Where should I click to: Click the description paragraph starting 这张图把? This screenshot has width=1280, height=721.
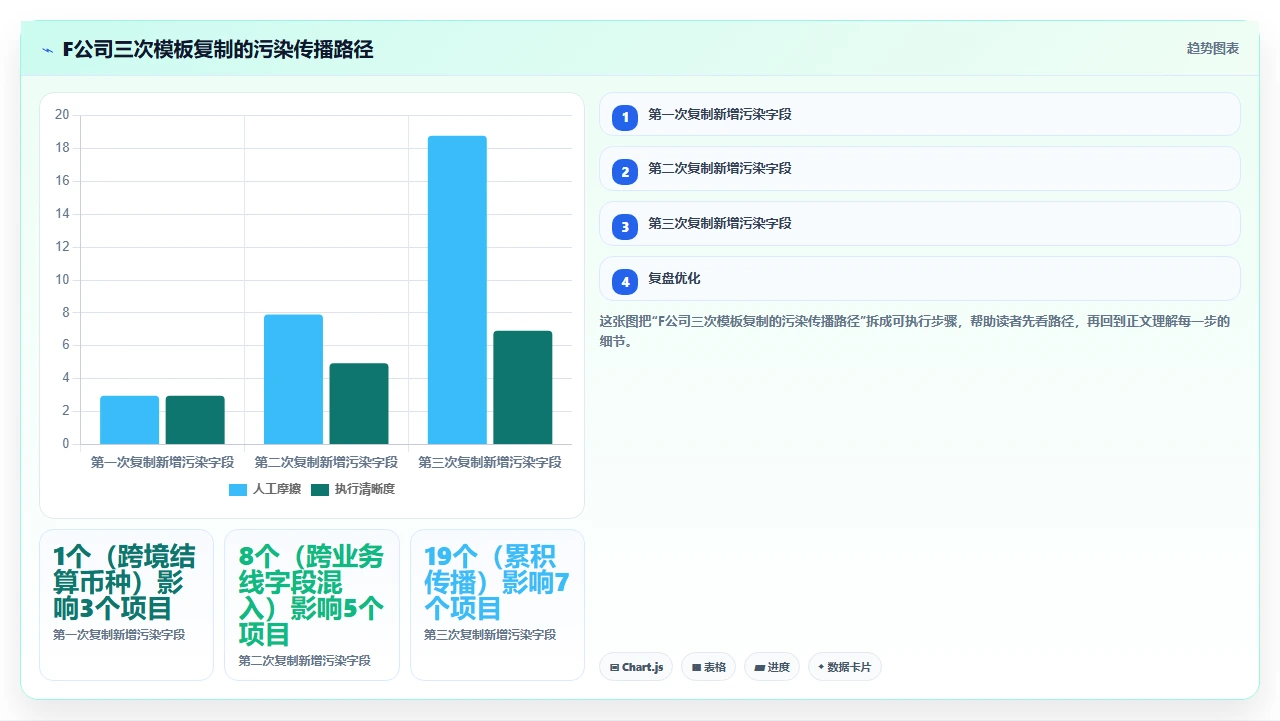[x=914, y=331]
